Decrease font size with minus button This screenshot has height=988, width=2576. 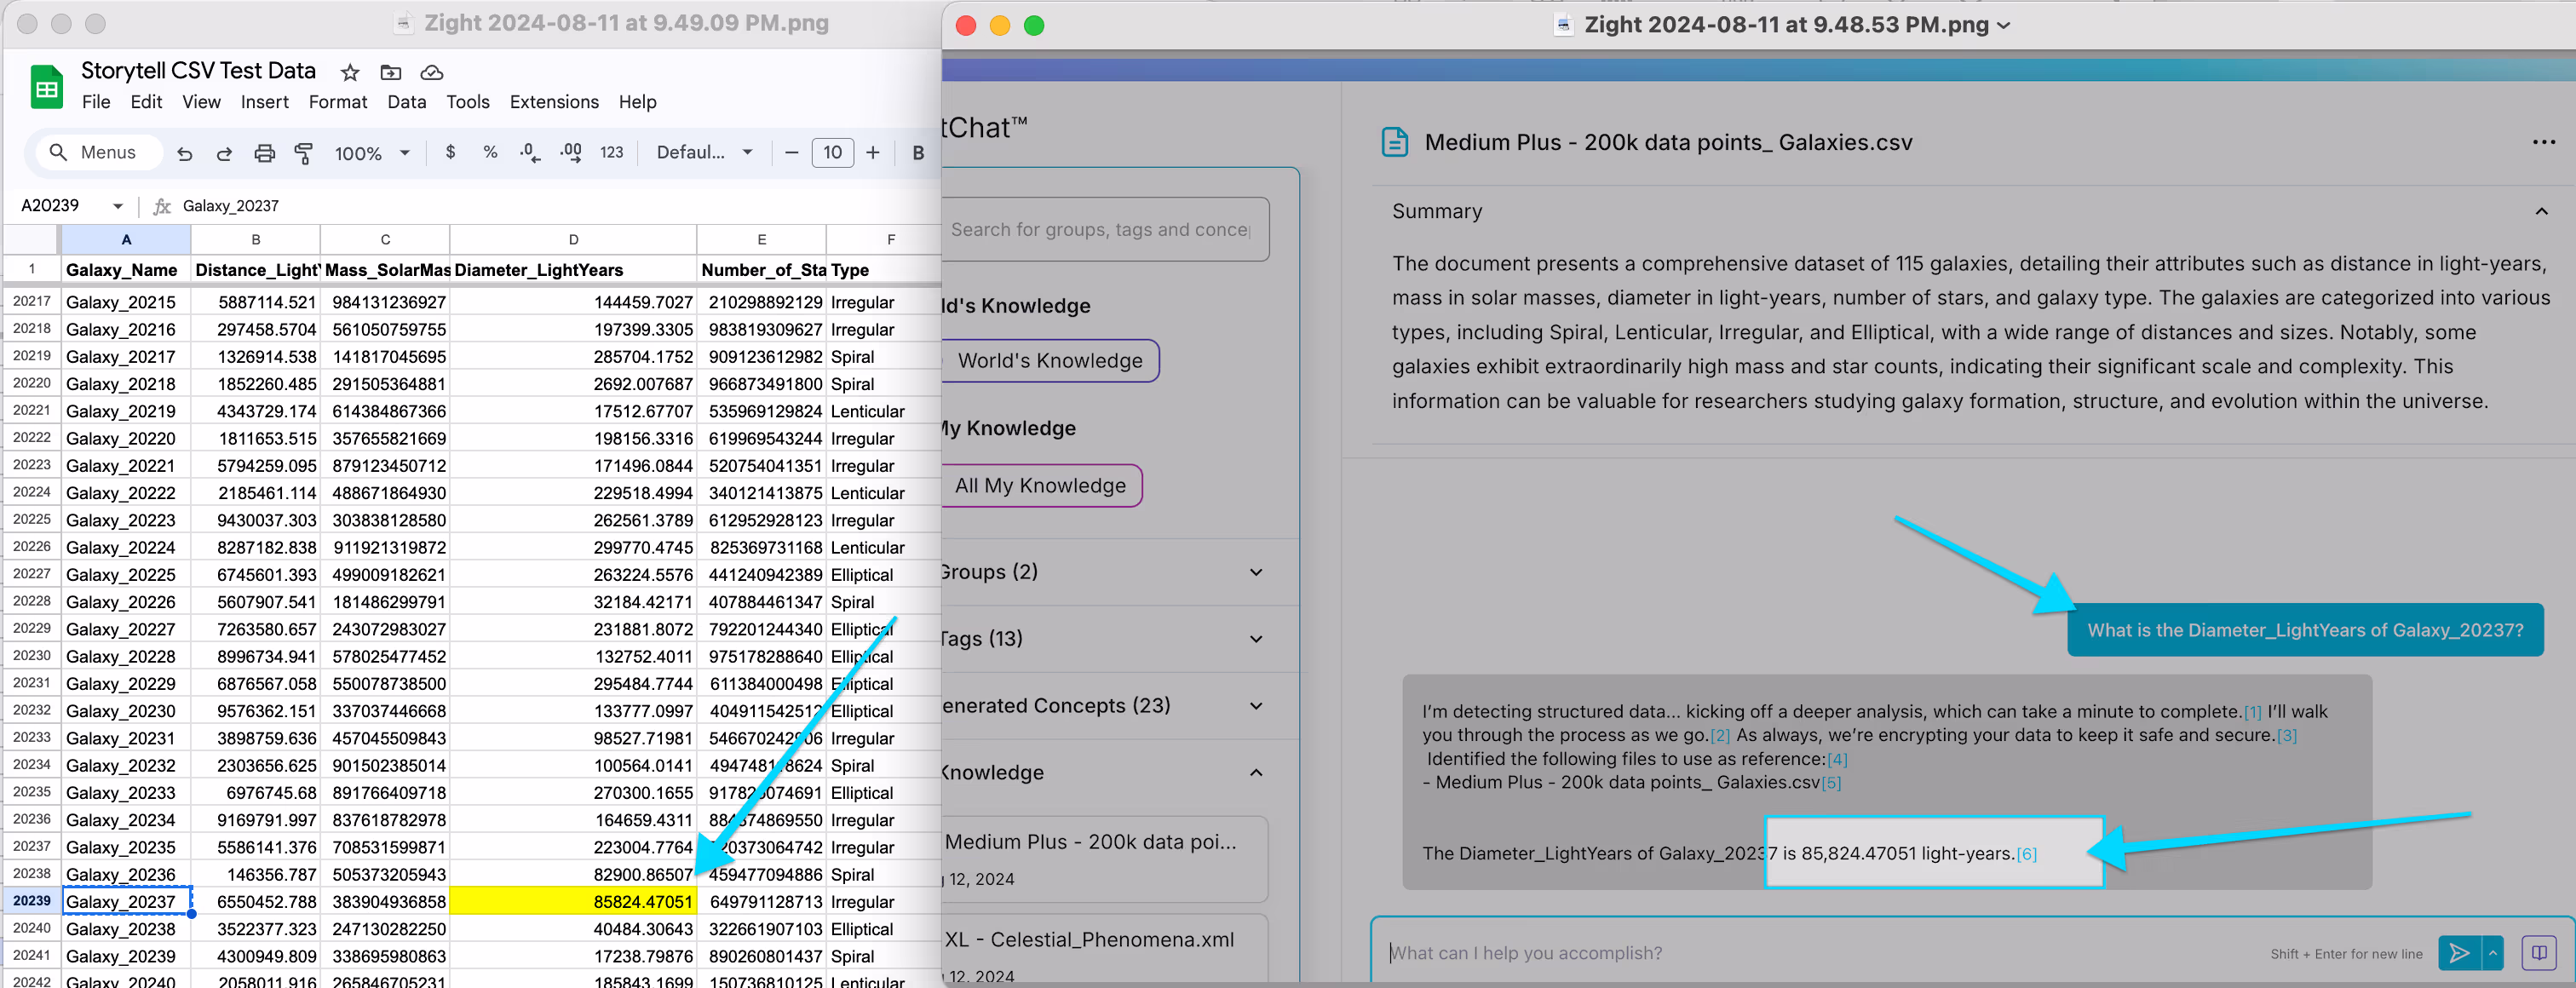click(x=791, y=152)
